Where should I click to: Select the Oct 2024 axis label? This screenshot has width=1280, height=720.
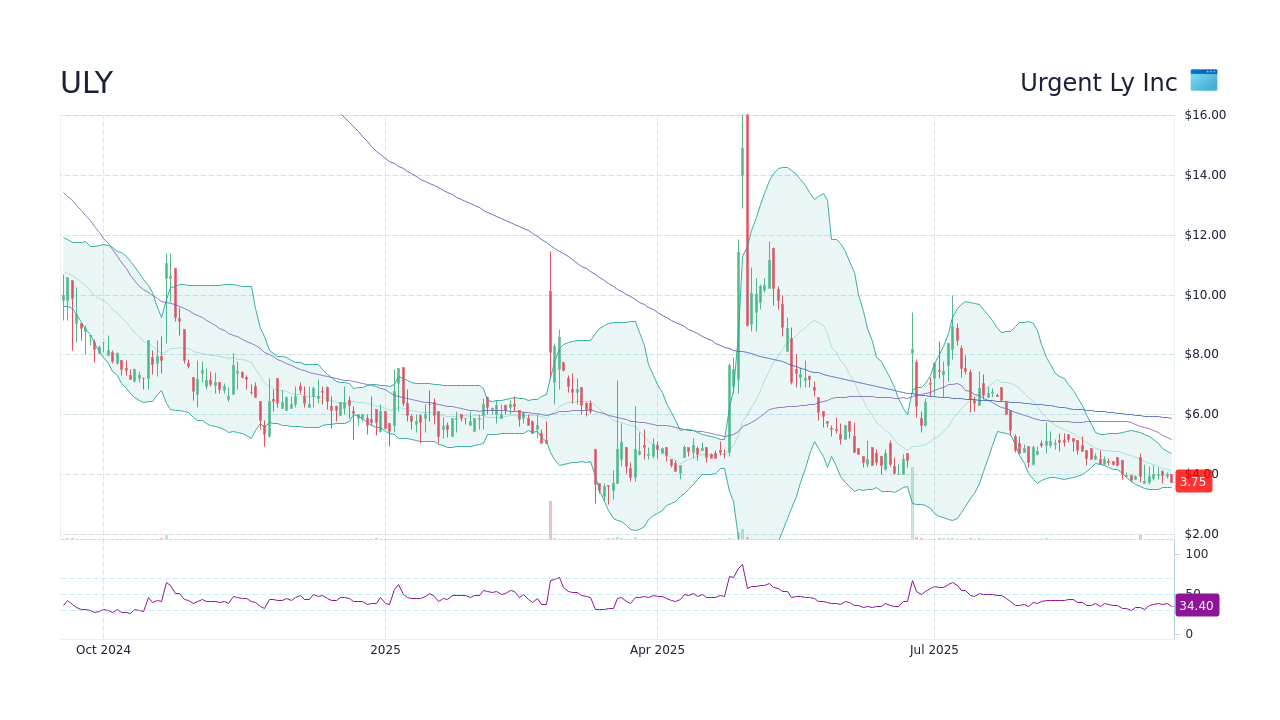point(103,650)
